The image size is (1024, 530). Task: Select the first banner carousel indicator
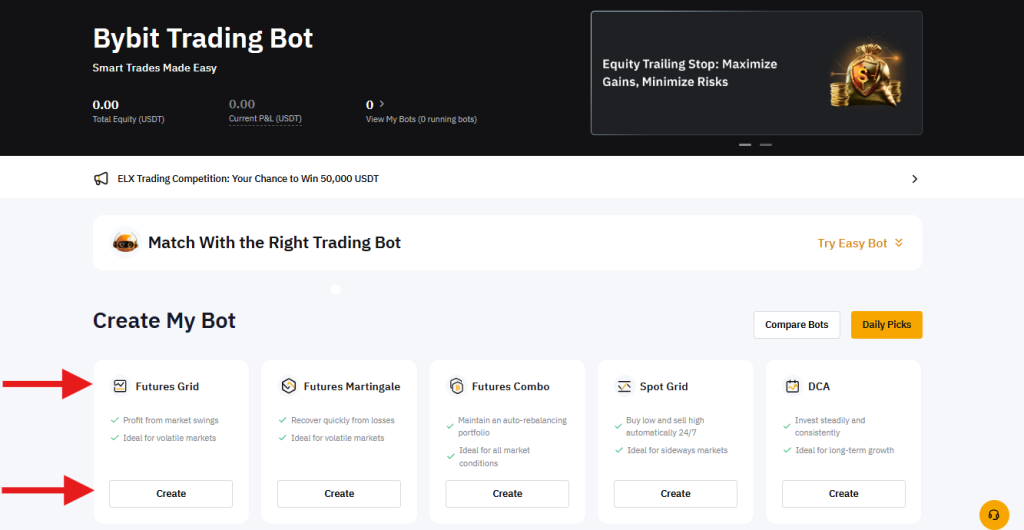(745, 144)
